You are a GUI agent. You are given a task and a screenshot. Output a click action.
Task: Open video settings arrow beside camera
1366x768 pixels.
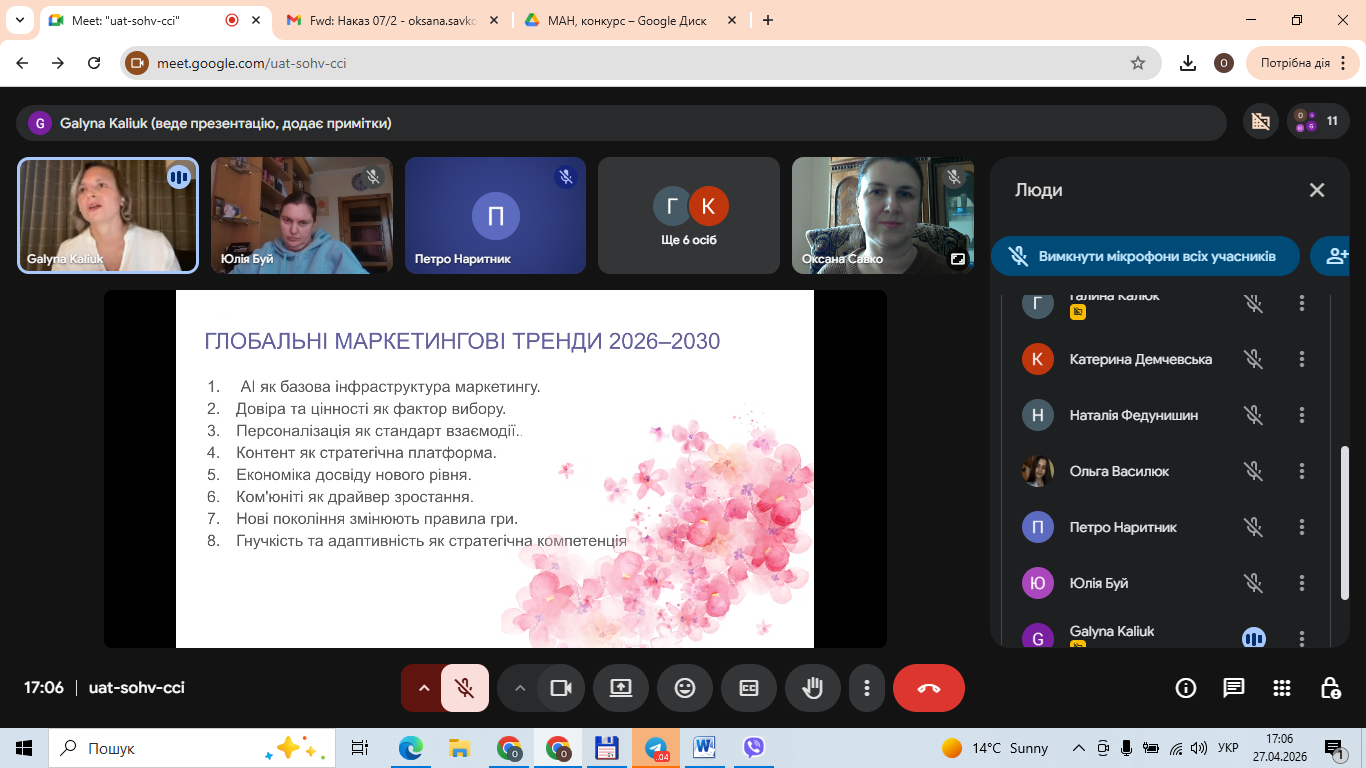[x=518, y=688]
